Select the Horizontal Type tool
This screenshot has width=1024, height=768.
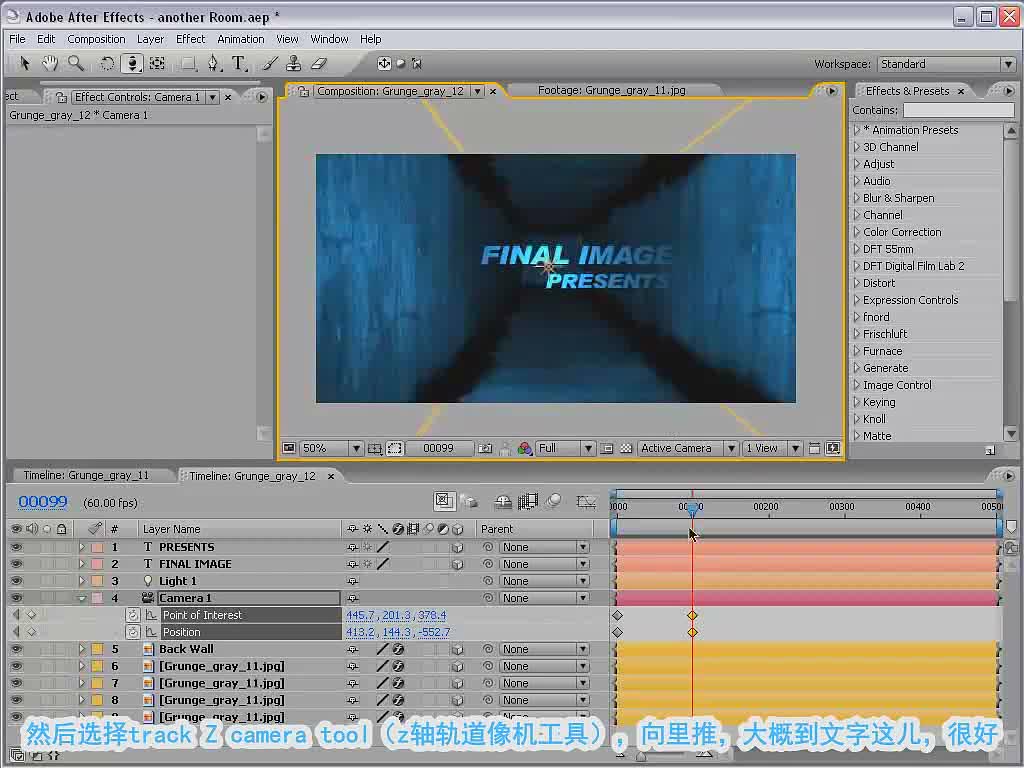[239, 63]
